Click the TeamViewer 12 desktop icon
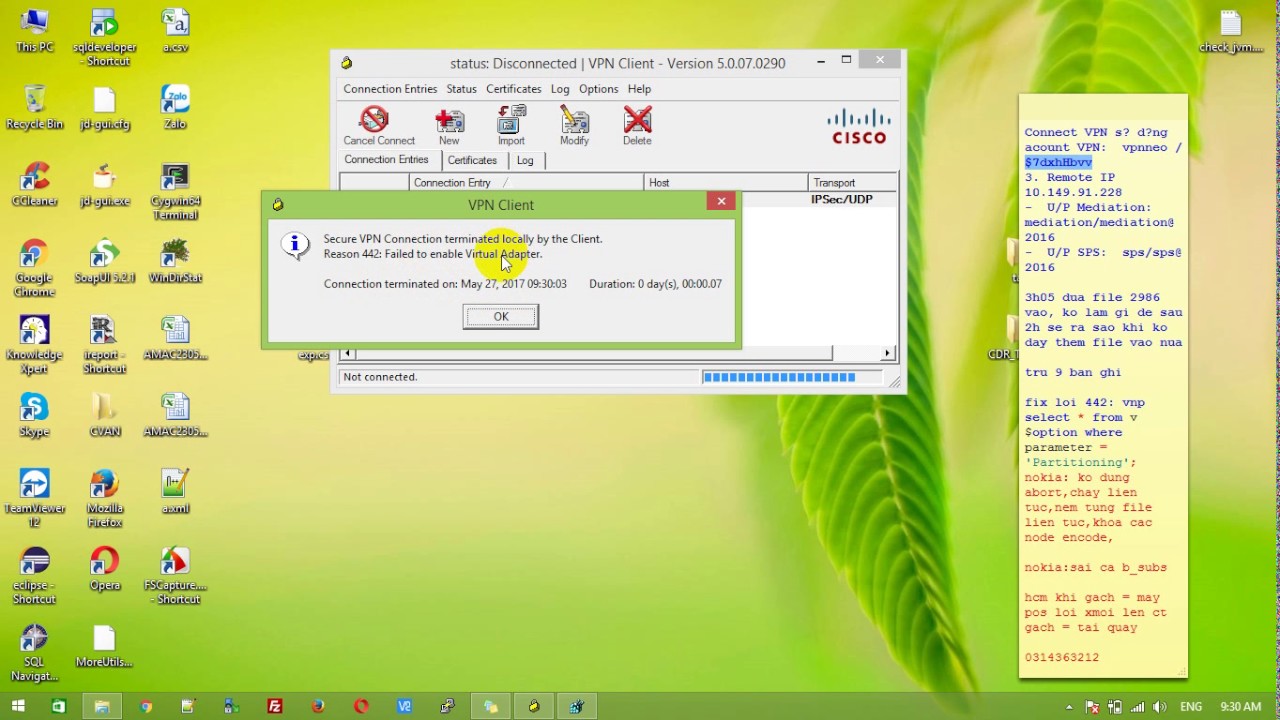The width and height of the screenshot is (1280, 720). click(34, 498)
